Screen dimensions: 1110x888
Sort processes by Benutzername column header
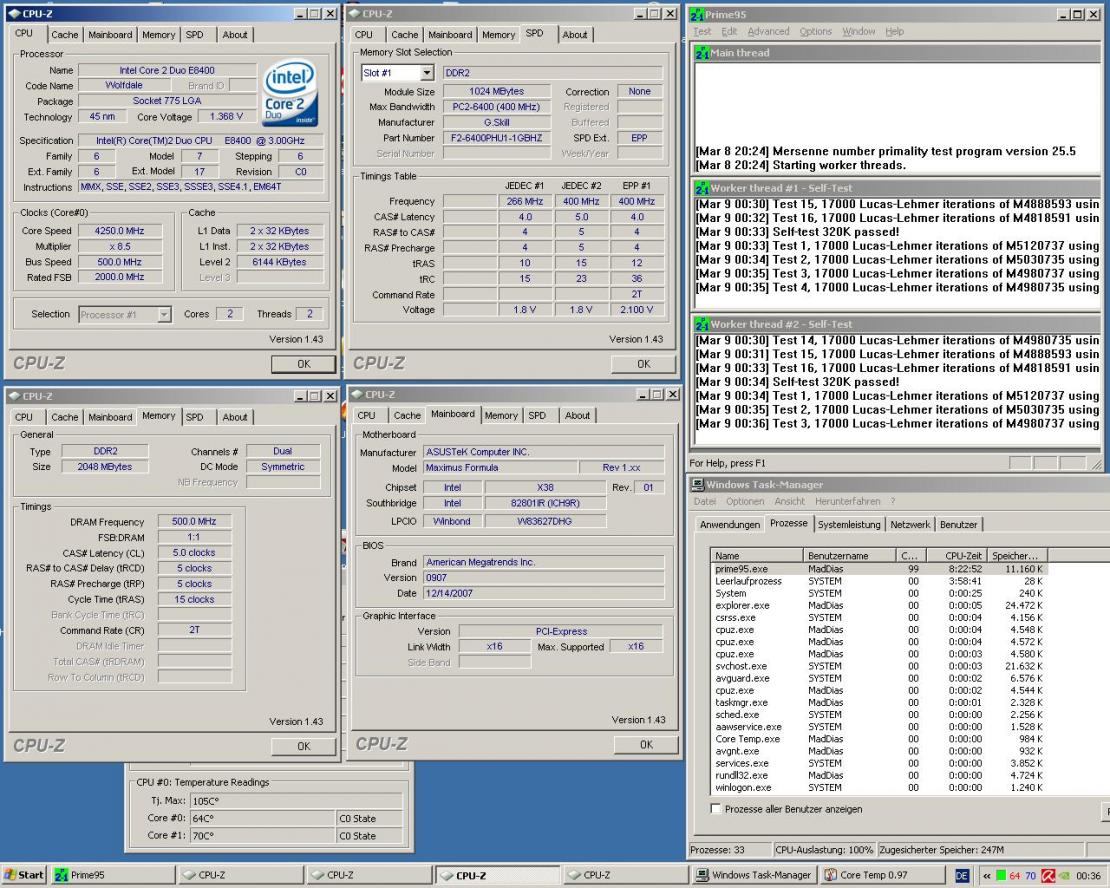coord(849,556)
